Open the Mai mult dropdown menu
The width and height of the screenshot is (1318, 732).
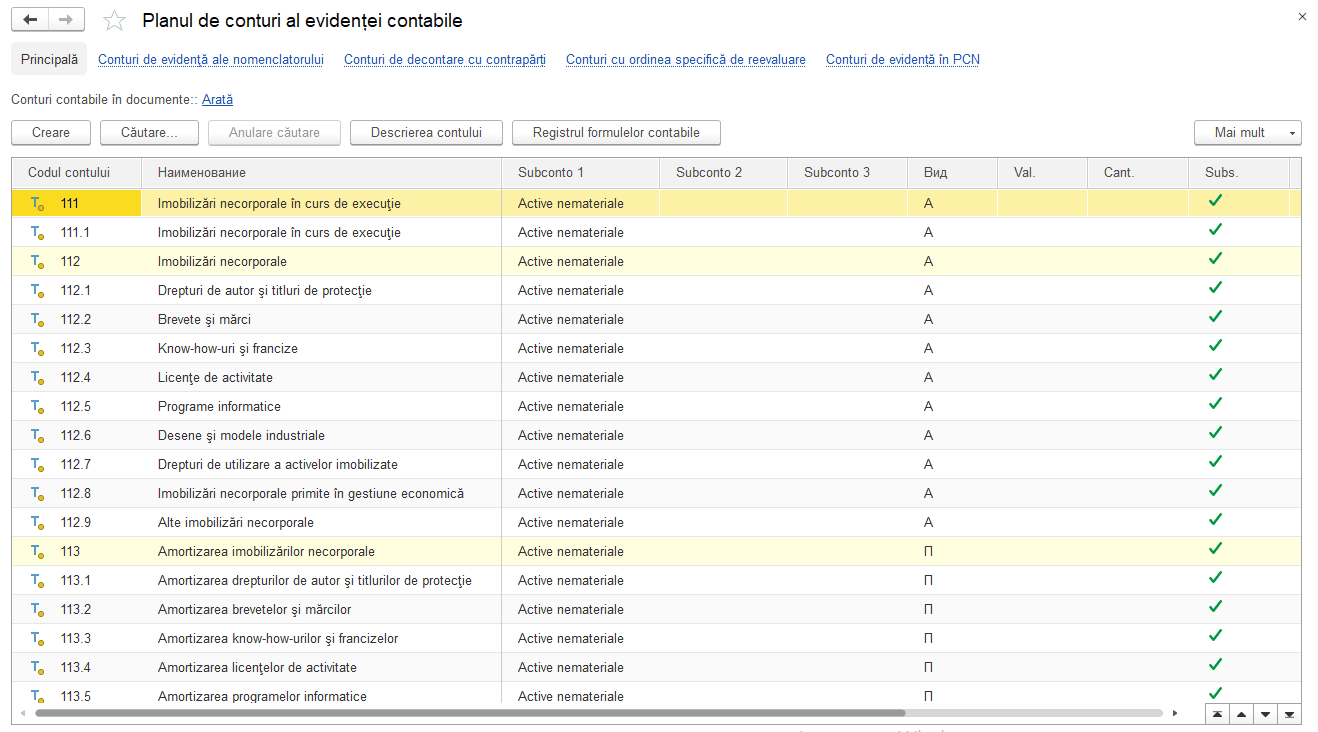(x=1247, y=132)
